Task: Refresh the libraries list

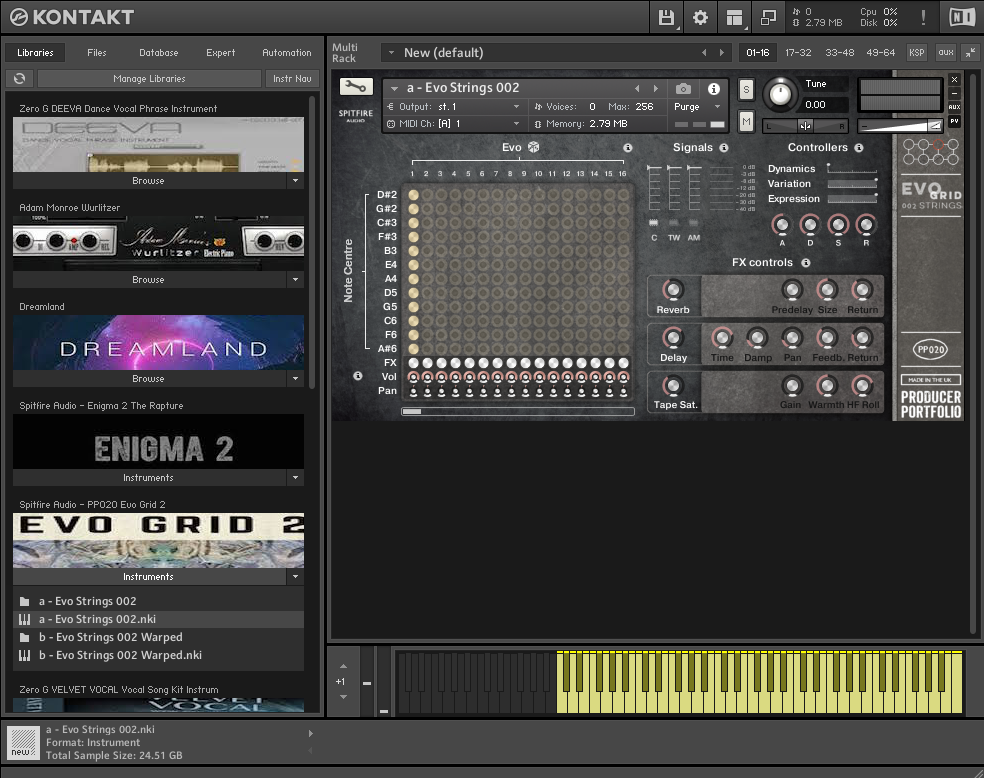Action: click(x=19, y=78)
